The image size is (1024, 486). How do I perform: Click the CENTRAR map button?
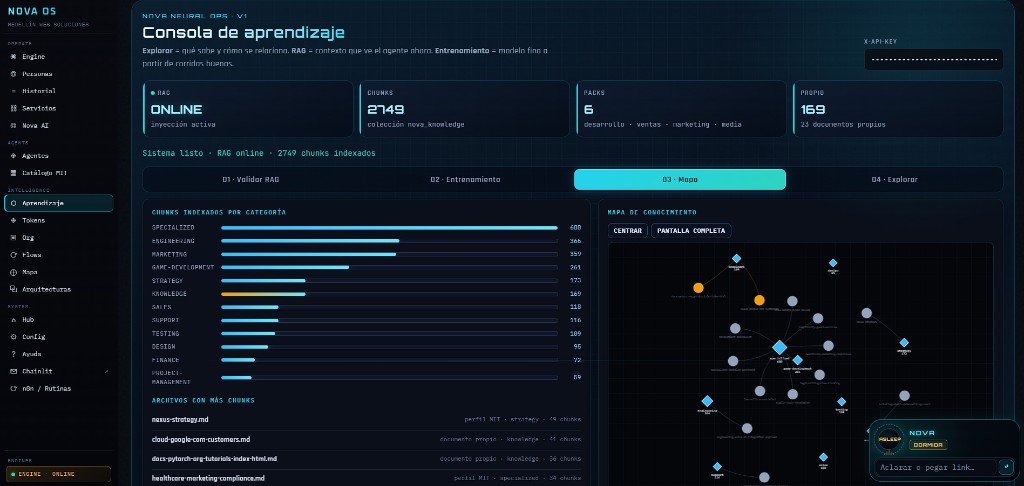(628, 231)
